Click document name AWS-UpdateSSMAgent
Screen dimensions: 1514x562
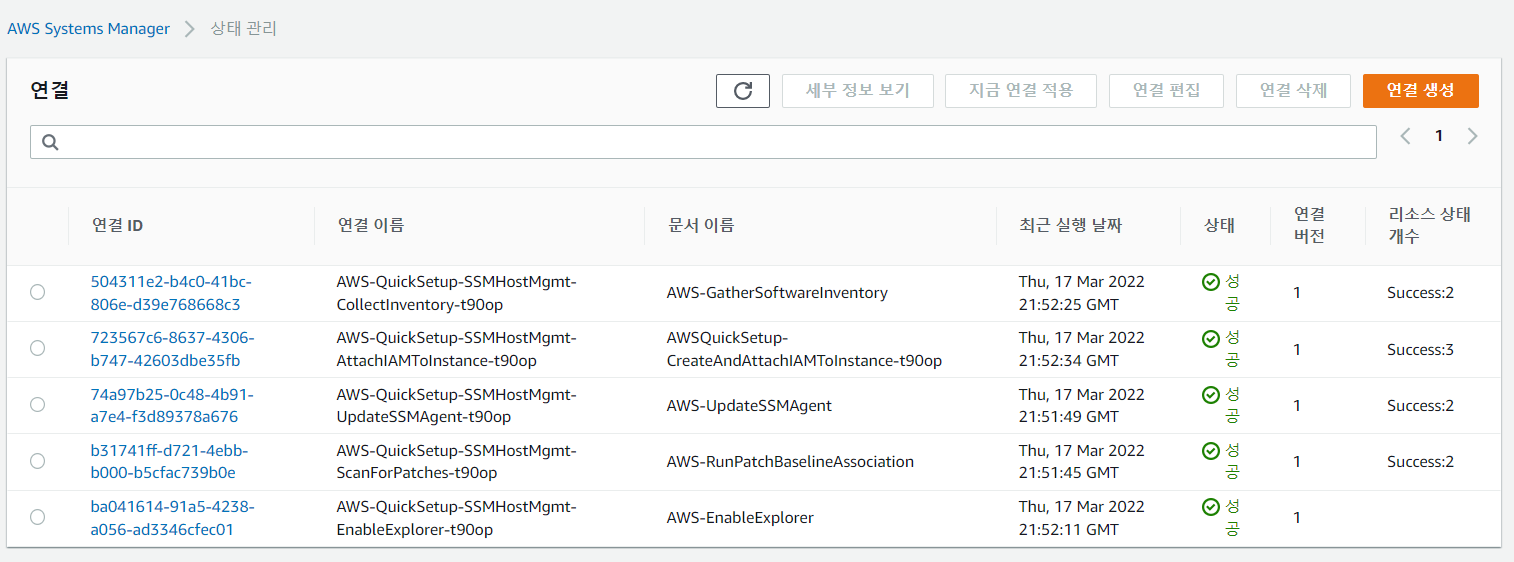pyautogui.click(x=749, y=405)
